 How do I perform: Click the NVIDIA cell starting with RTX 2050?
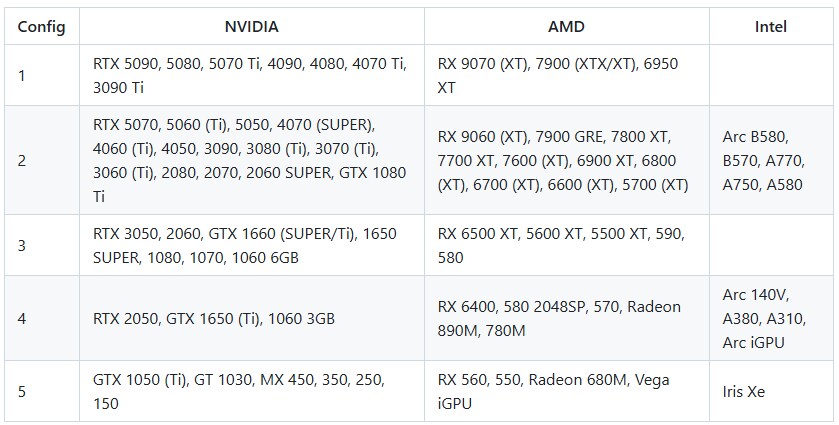click(214, 318)
